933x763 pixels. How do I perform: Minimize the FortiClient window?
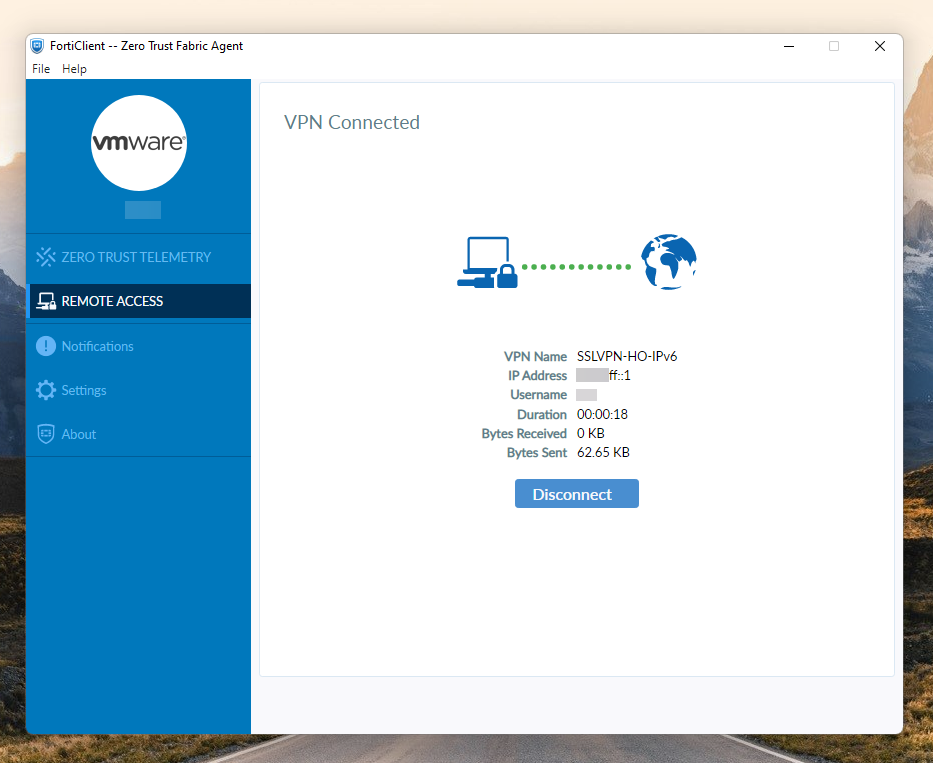point(789,46)
